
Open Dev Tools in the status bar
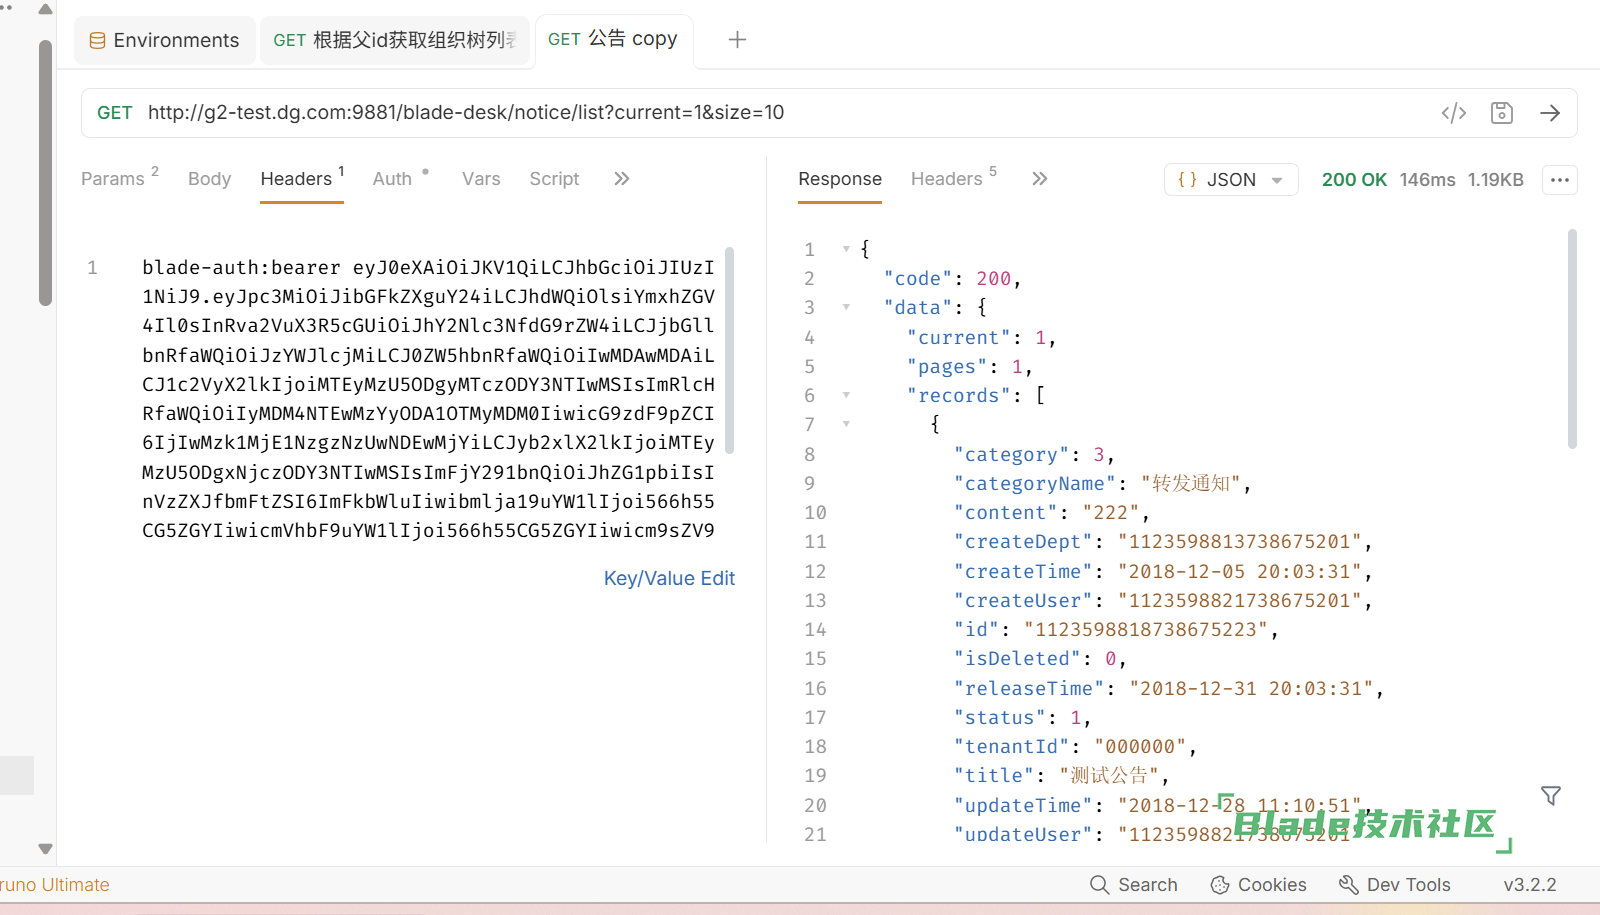[x=1394, y=885]
